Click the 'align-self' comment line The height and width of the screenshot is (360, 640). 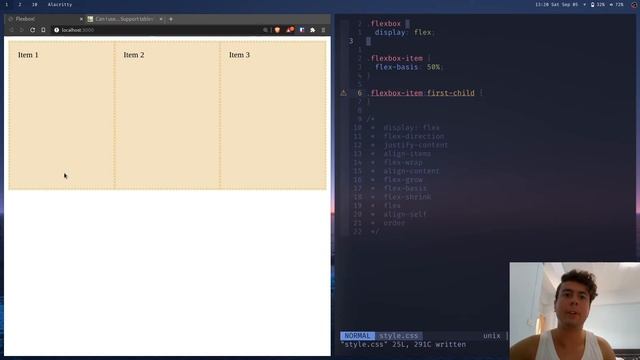[x=405, y=214]
